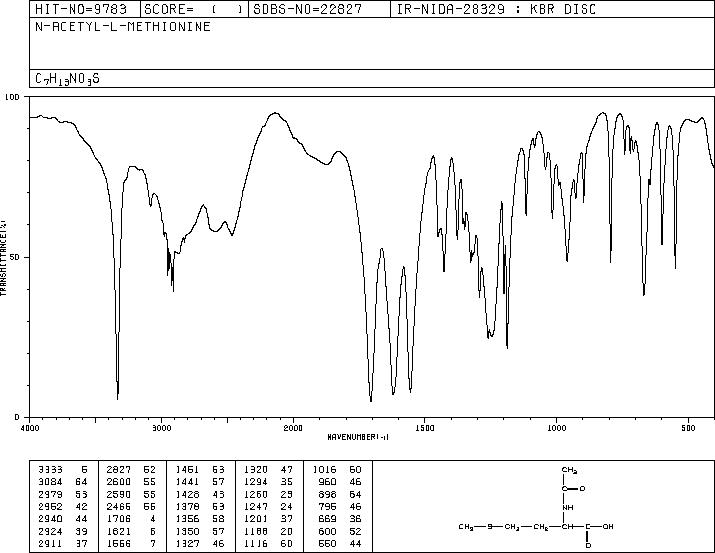Image resolution: width=715 pixels, height=553 pixels.
Task: Click the 2000 wavenumber axis label
Action: (x=293, y=428)
